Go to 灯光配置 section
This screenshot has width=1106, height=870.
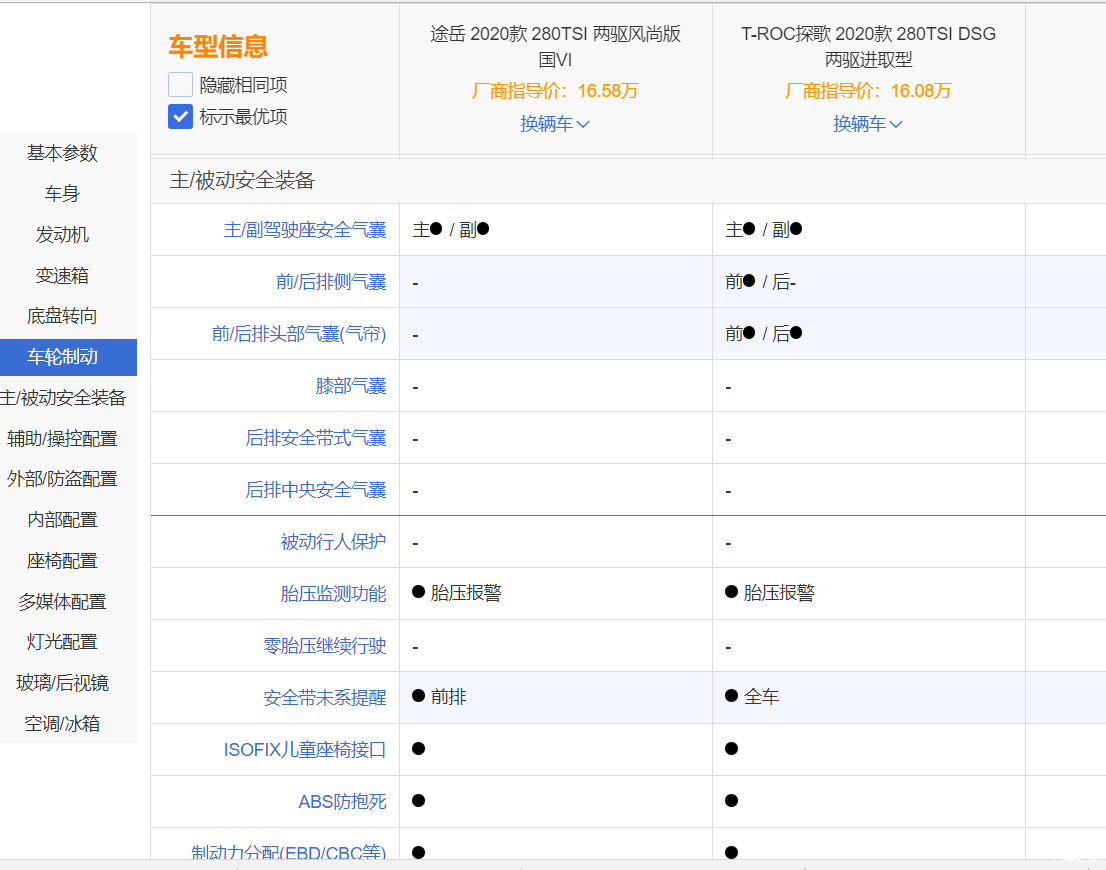62,642
